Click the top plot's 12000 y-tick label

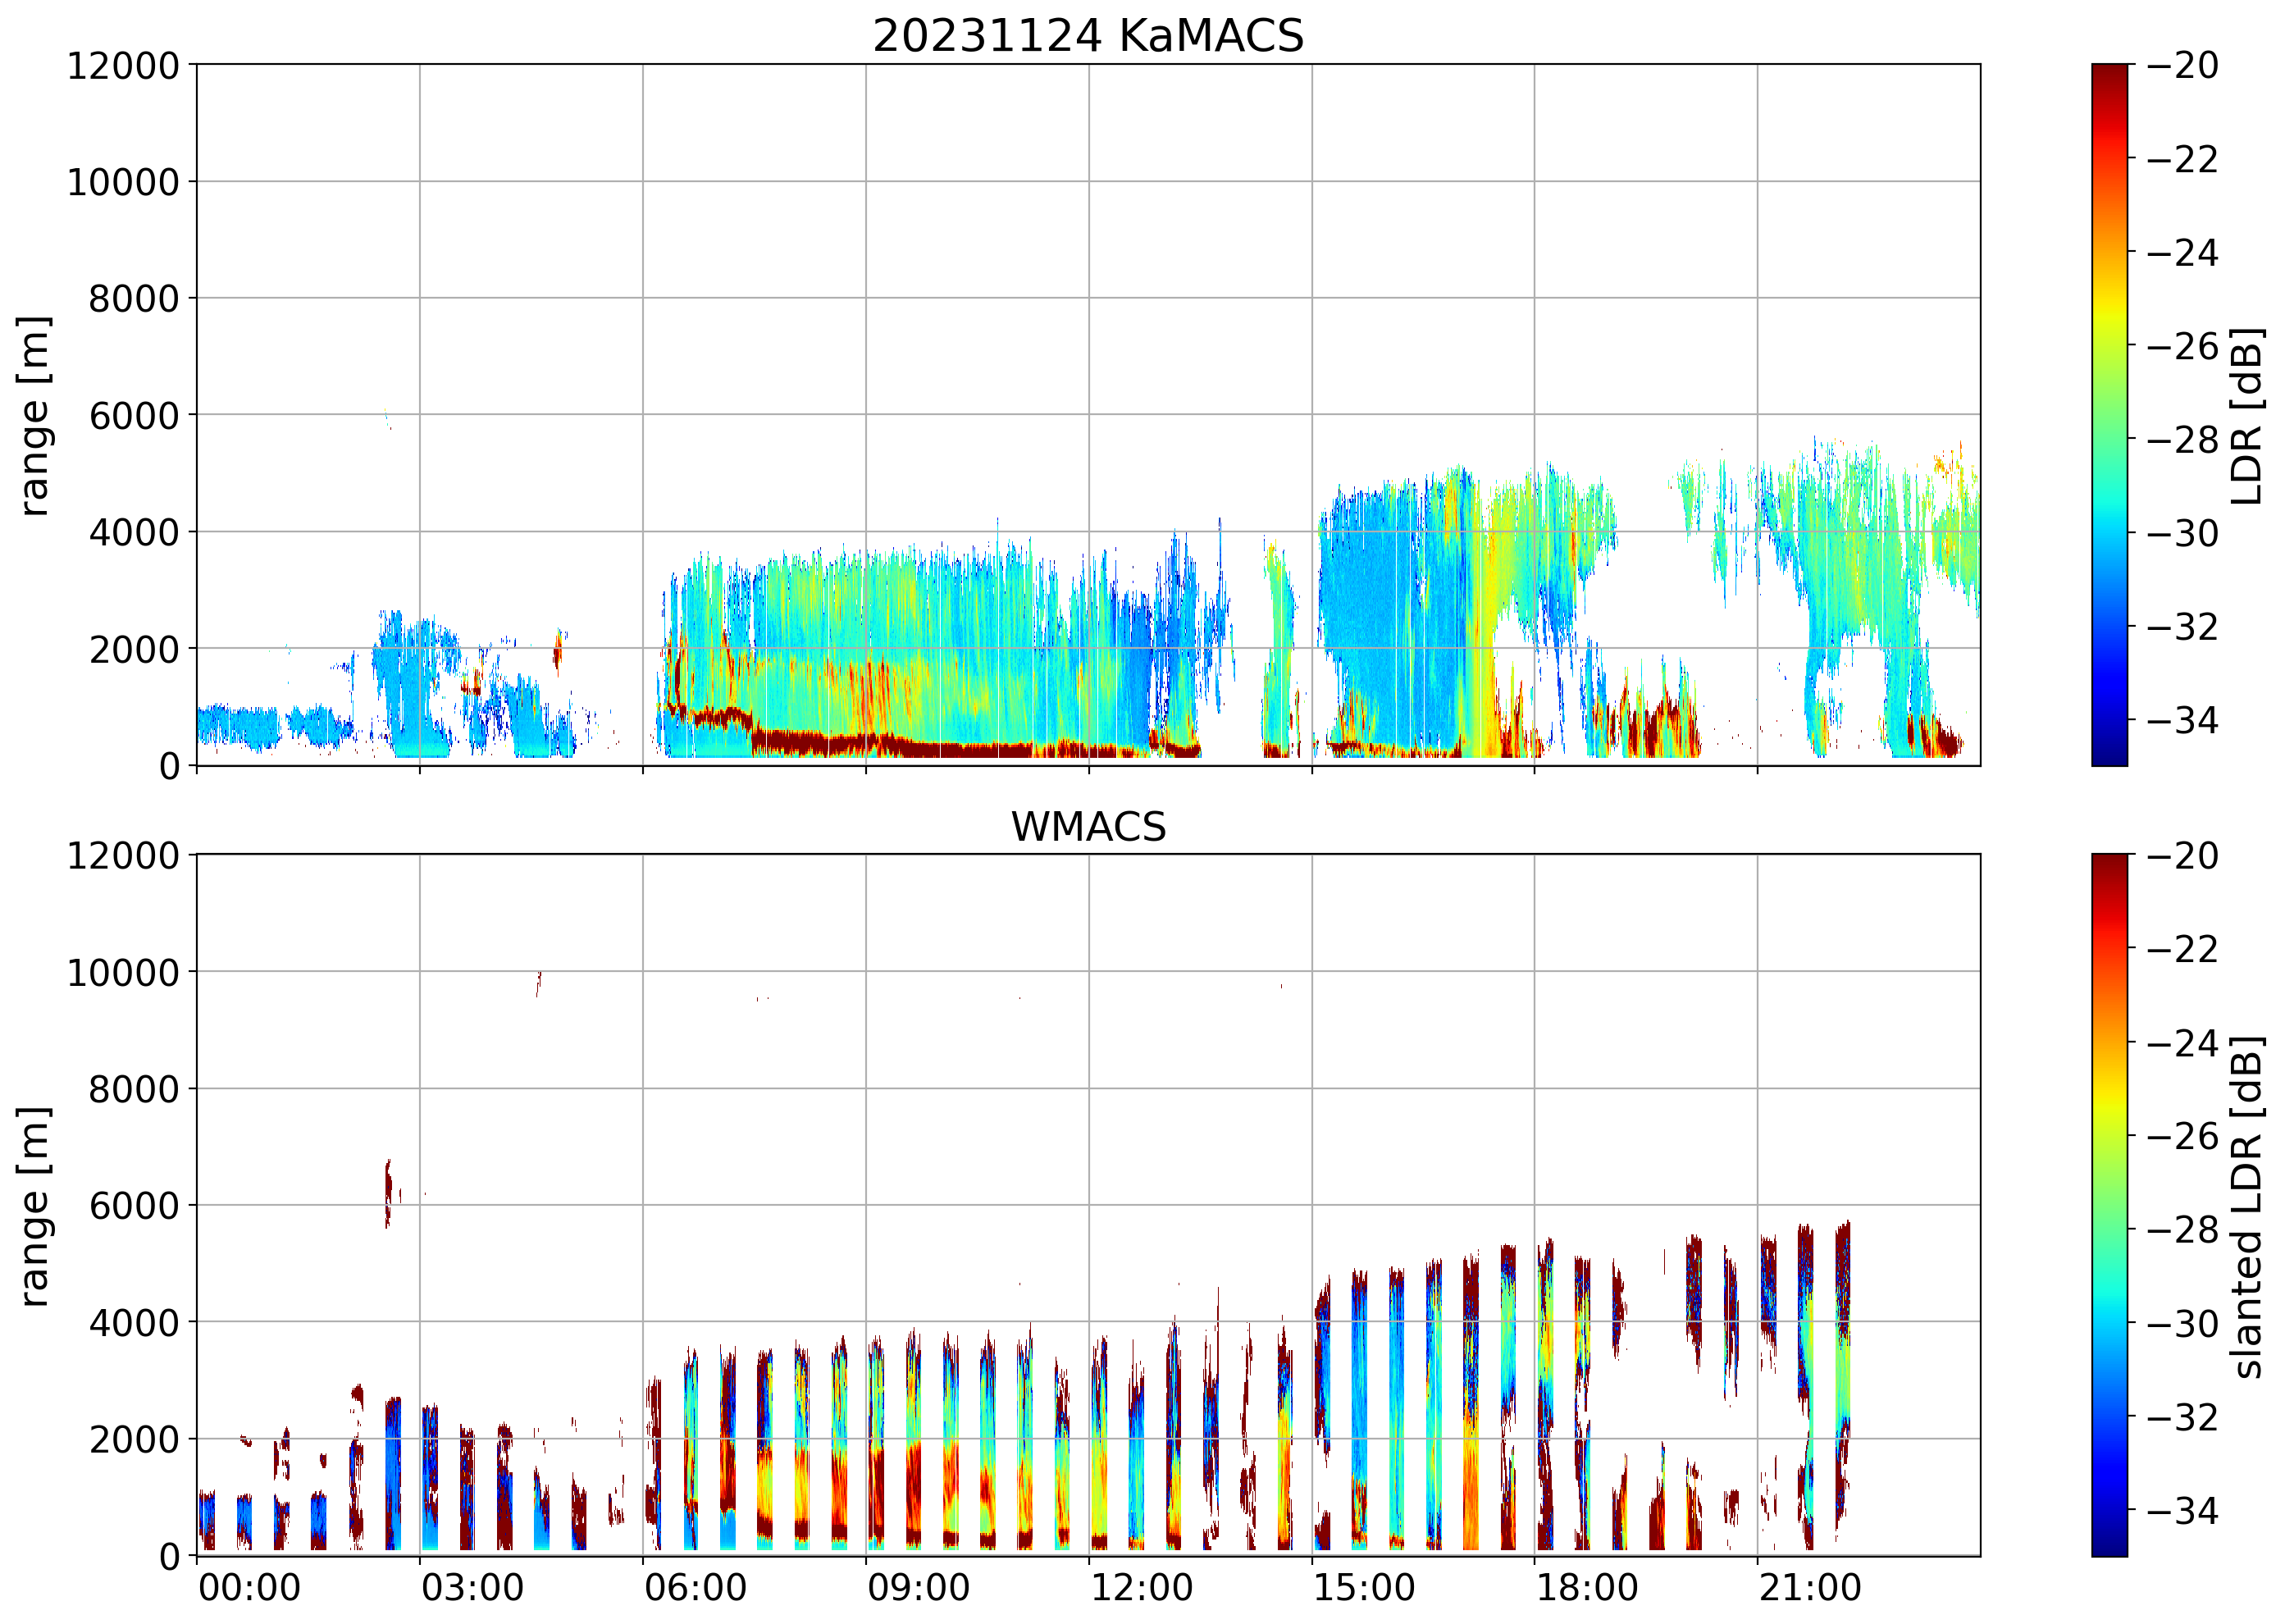123,66
